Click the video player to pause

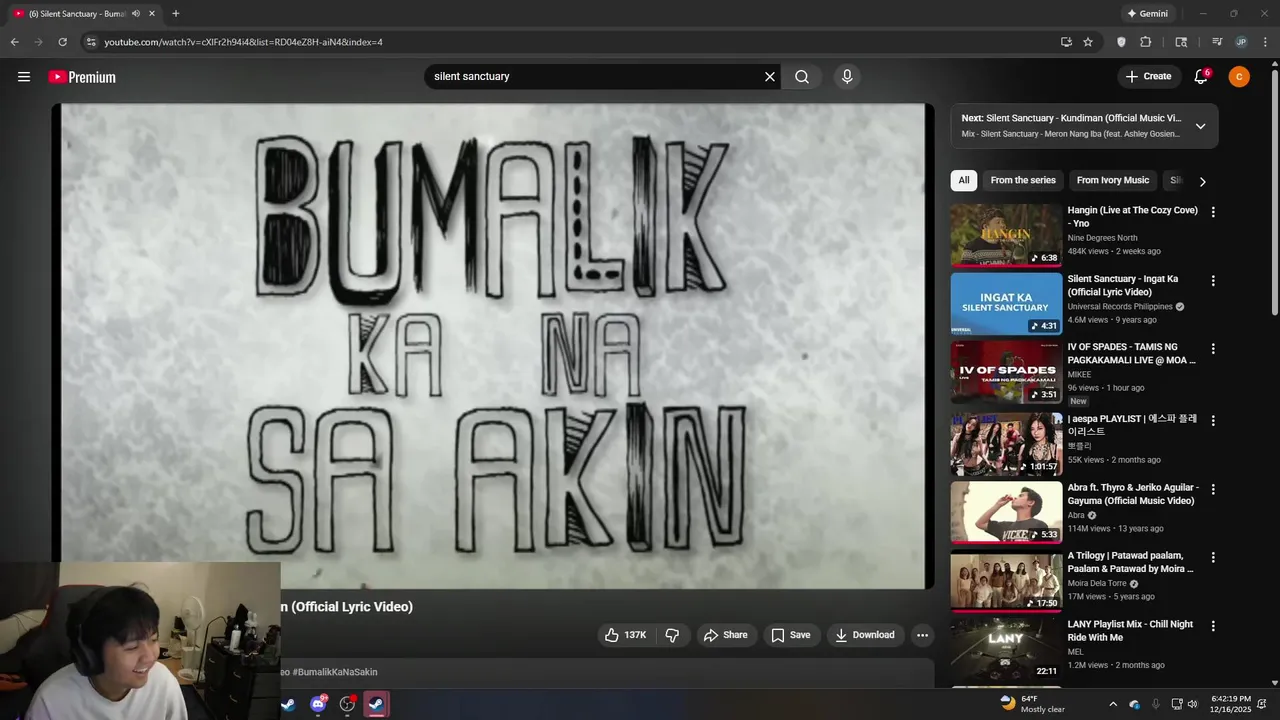tap(493, 346)
